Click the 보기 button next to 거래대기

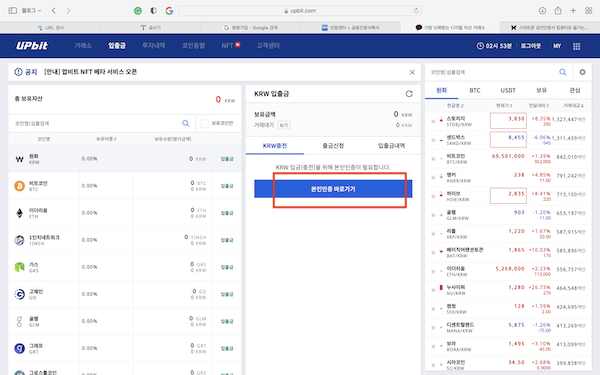(x=284, y=125)
